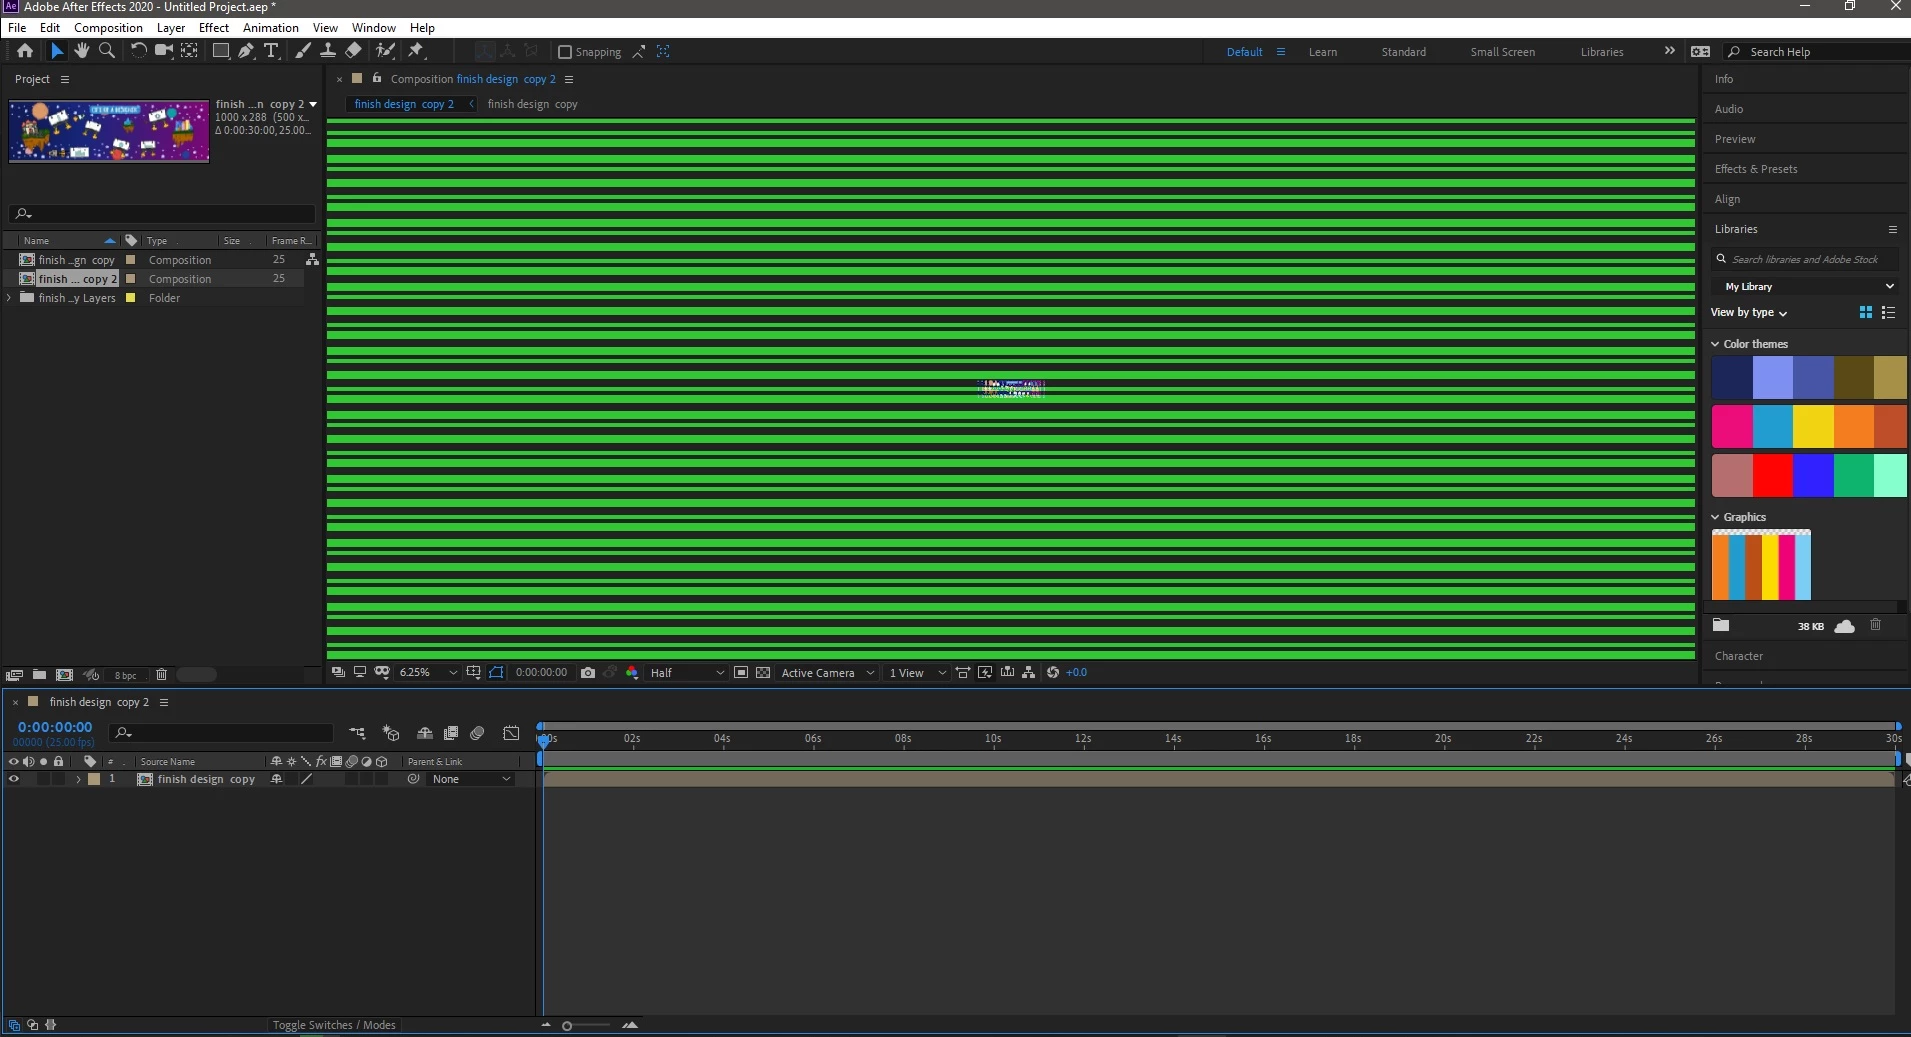Screen dimensions: 1911x1037
Task: Collapse the Graphics section in Libraries
Action: pyautogui.click(x=1715, y=517)
